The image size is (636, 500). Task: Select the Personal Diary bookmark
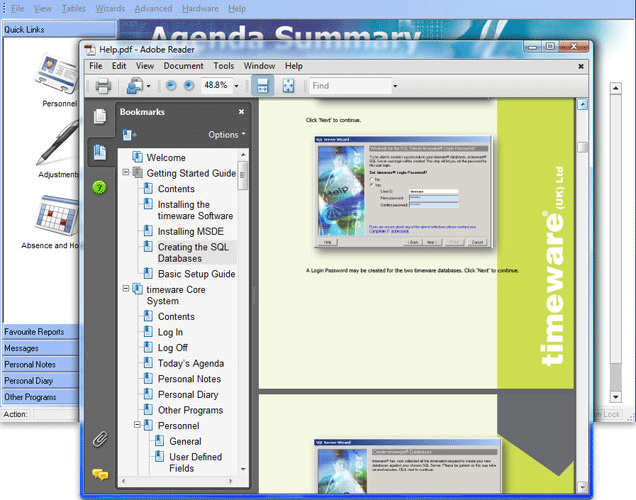click(188, 395)
